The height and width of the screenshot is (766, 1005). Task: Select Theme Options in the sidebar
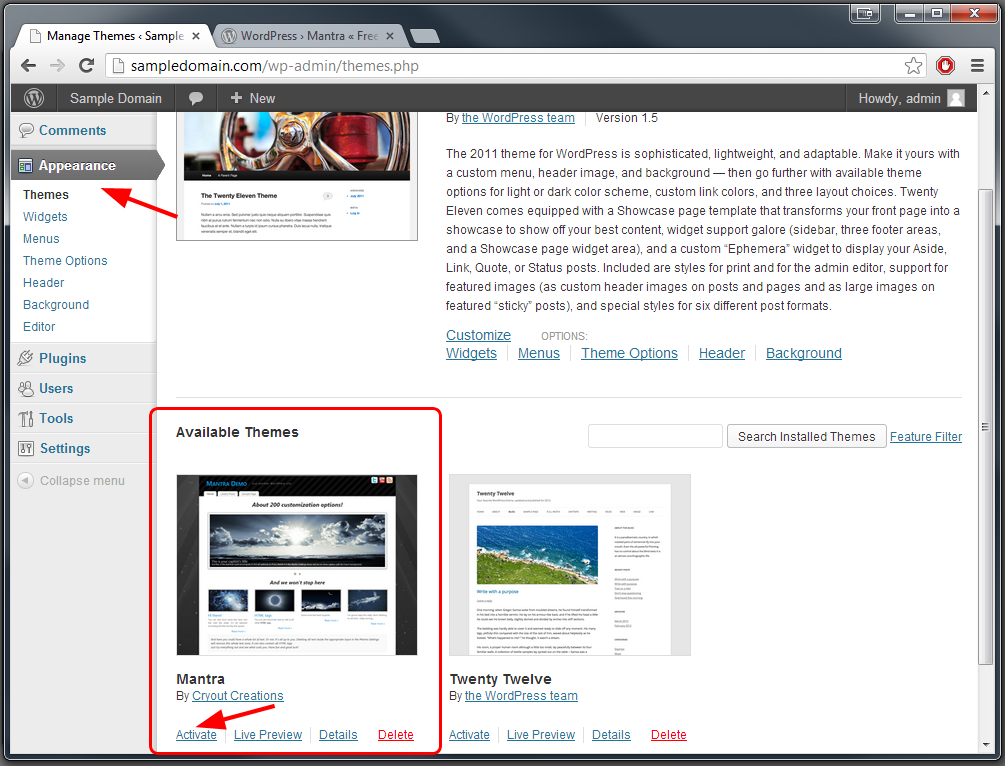pos(65,261)
